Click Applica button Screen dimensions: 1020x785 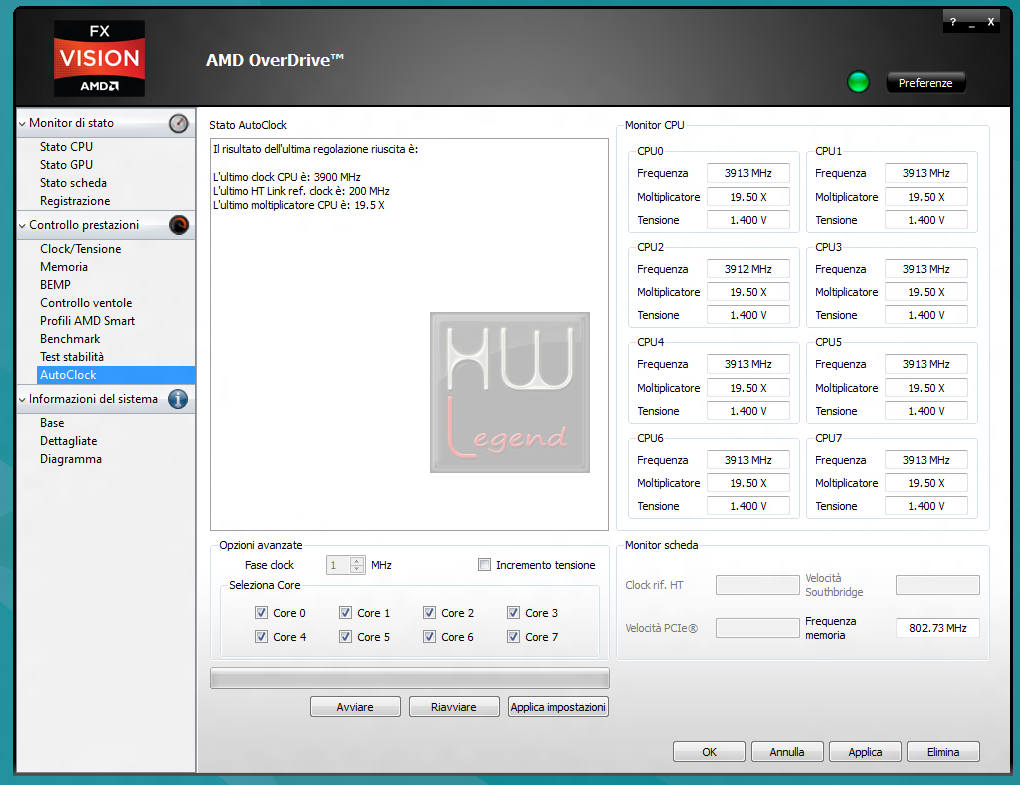pyautogui.click(x=865, y=752)
